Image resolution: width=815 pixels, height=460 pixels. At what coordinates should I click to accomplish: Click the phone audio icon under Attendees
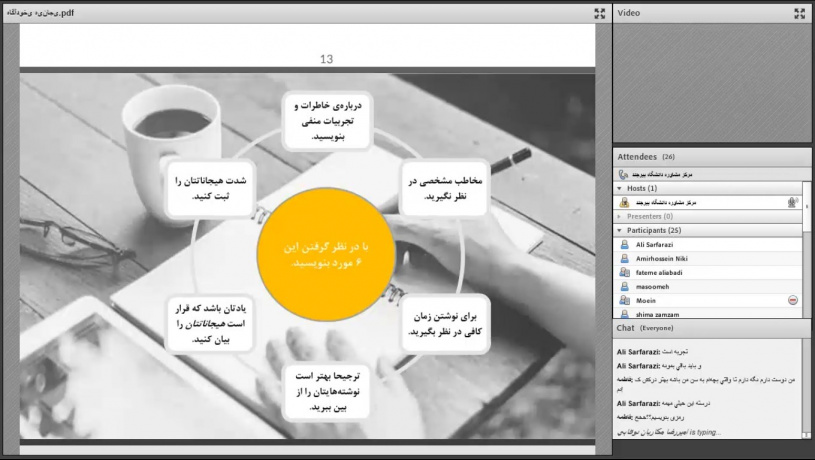(623, 175)
